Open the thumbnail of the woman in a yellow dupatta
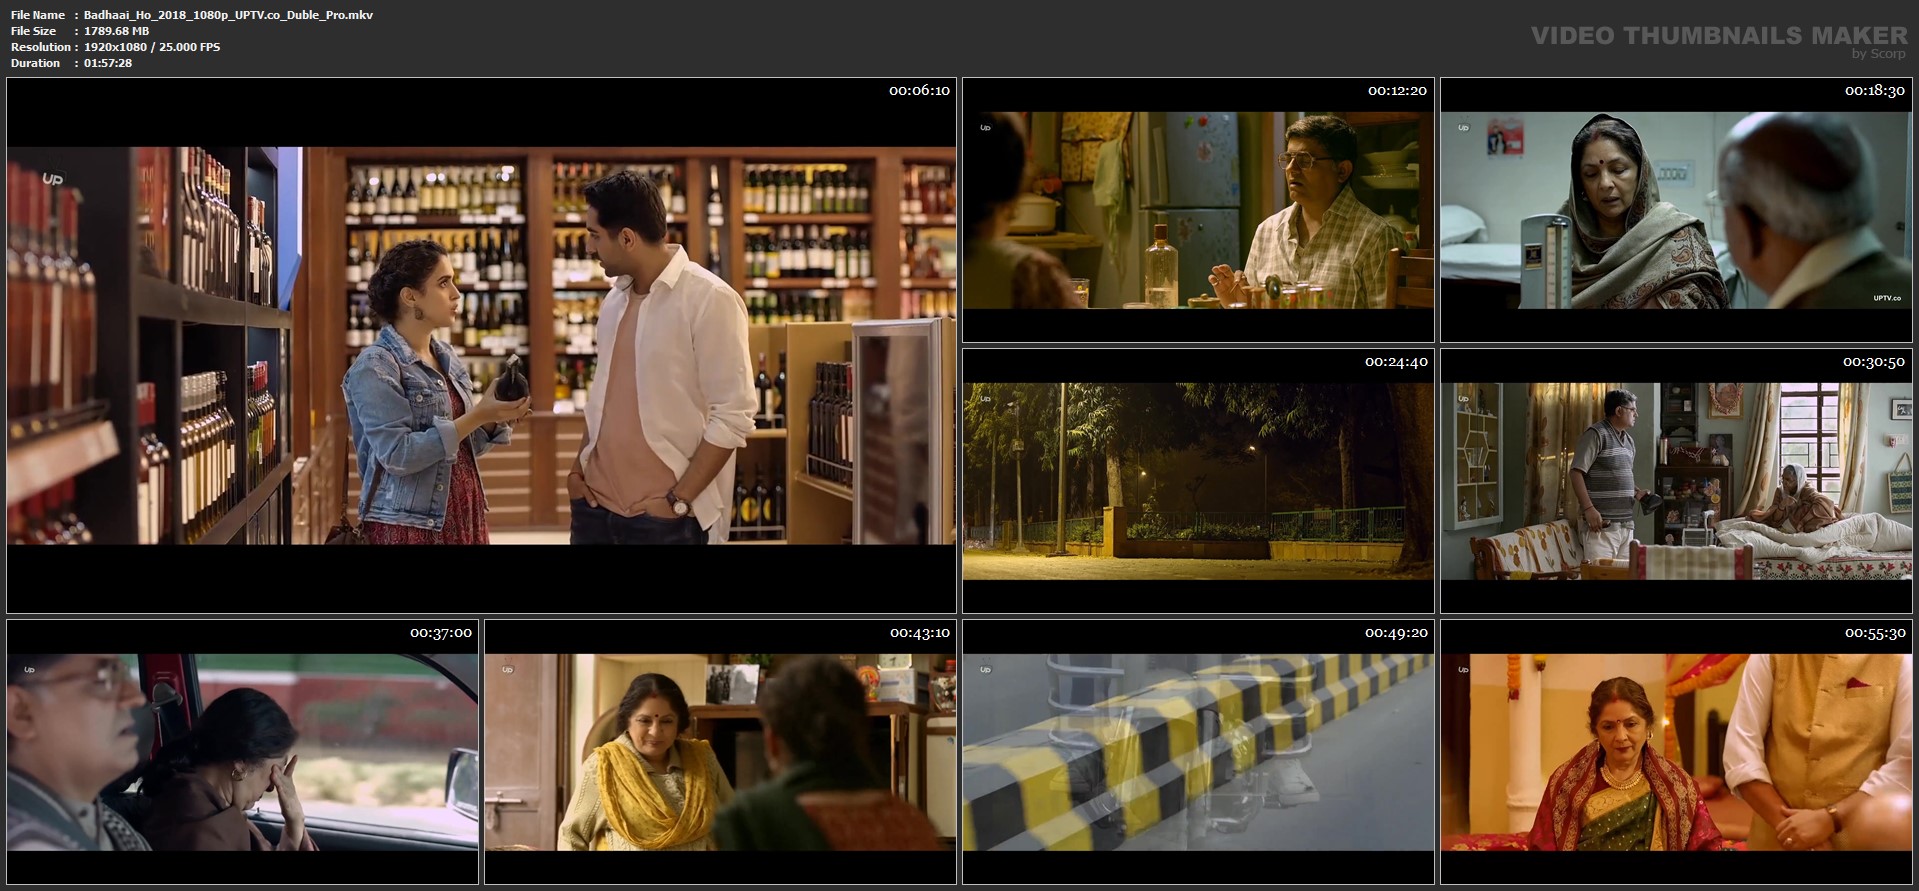The width and height of the screenshot is (1919, 891). (x=720, y=752)
